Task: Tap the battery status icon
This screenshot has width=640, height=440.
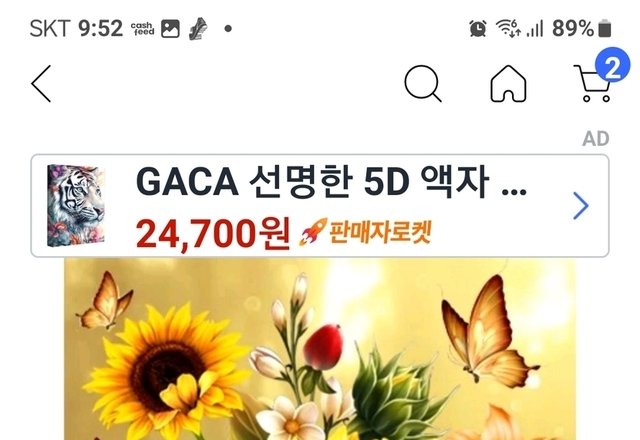Action: pos(604,29)
